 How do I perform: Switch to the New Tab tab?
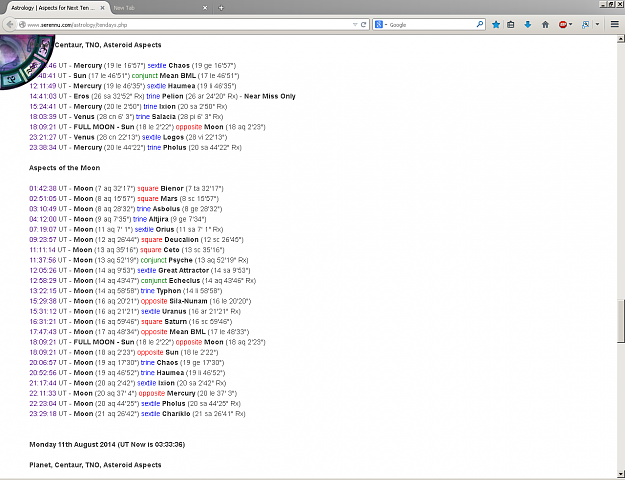[157, 8]
